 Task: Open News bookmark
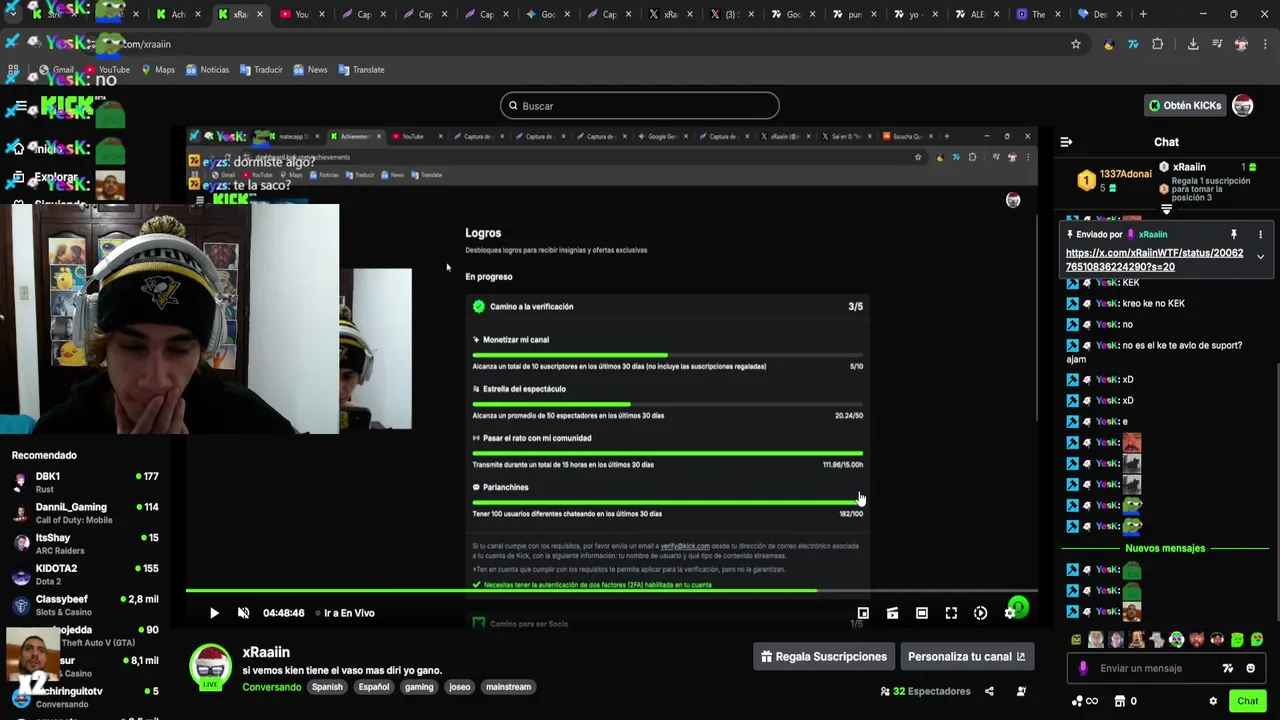point(310,70)
